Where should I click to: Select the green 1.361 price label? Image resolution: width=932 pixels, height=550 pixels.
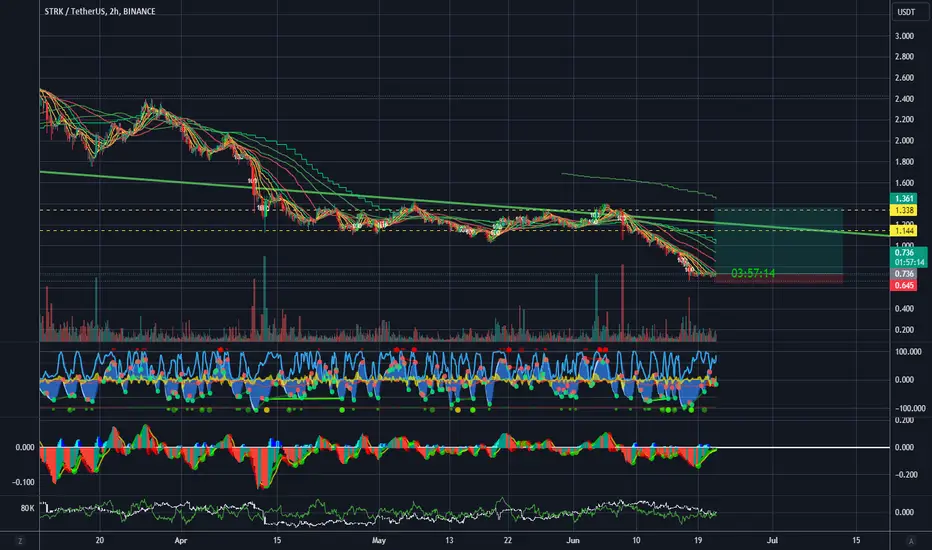(x=903, y=199)
